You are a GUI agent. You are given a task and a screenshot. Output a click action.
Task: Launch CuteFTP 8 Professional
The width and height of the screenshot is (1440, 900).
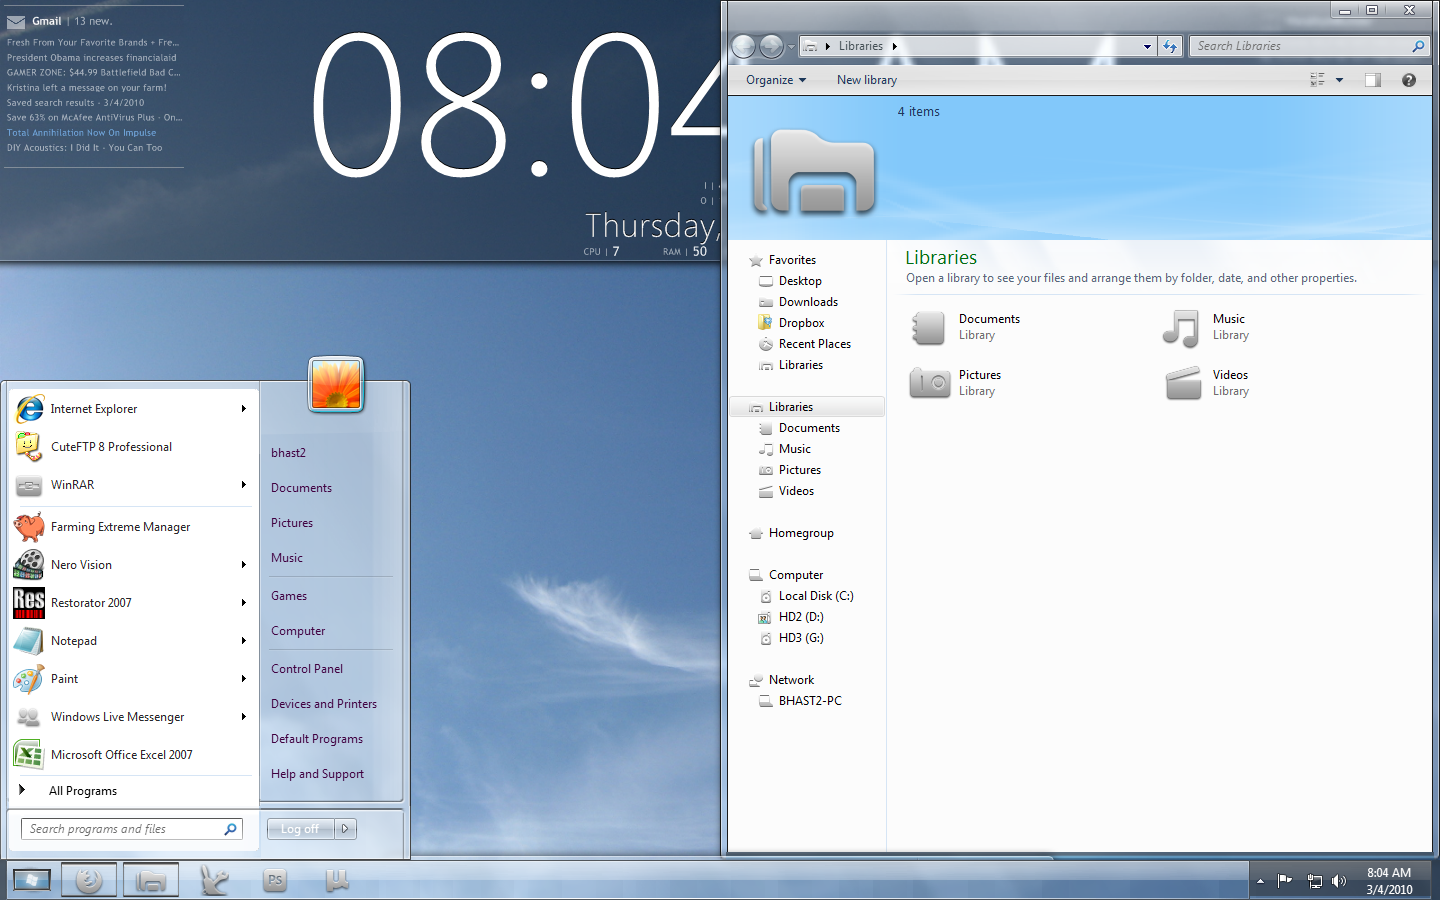point(130,447)
